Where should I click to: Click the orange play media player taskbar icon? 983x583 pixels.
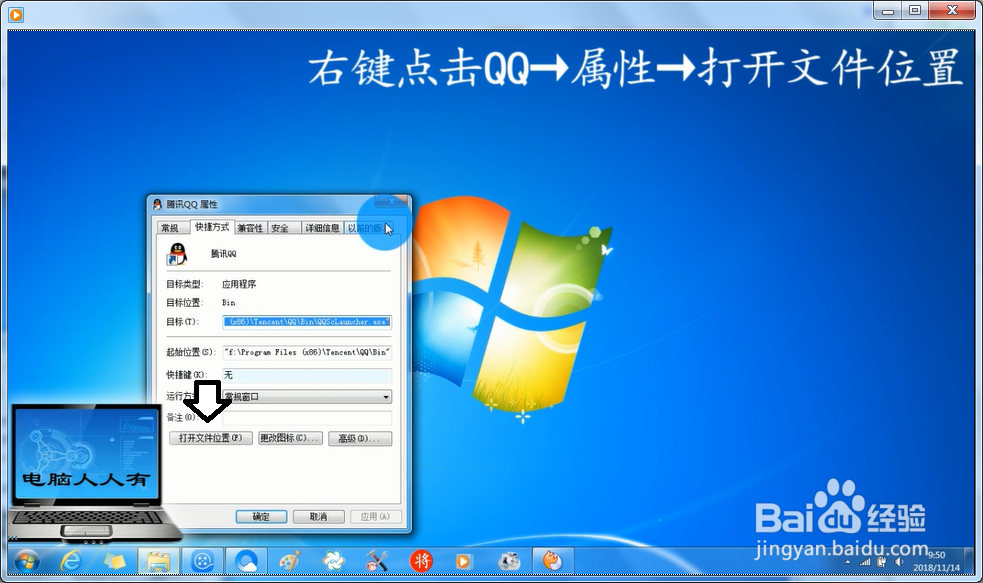[x=464, y=561]
